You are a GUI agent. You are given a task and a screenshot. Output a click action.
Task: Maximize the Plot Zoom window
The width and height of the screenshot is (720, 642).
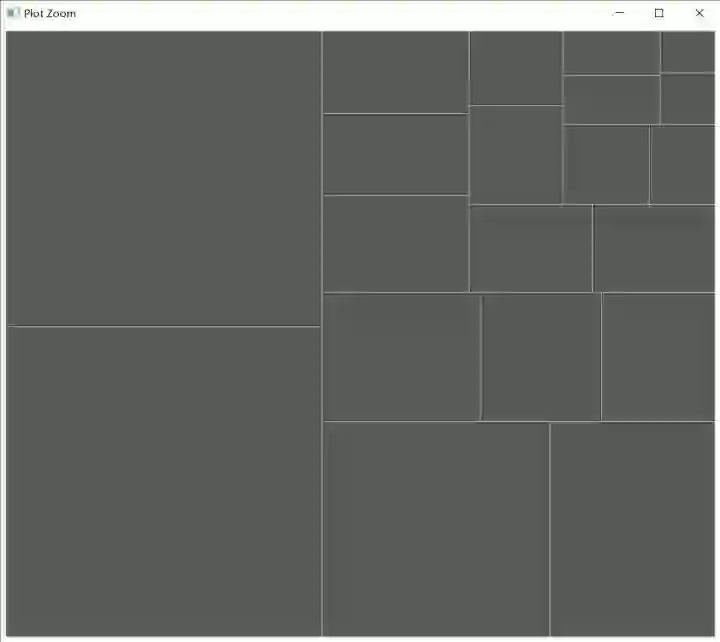pos(659,13)
